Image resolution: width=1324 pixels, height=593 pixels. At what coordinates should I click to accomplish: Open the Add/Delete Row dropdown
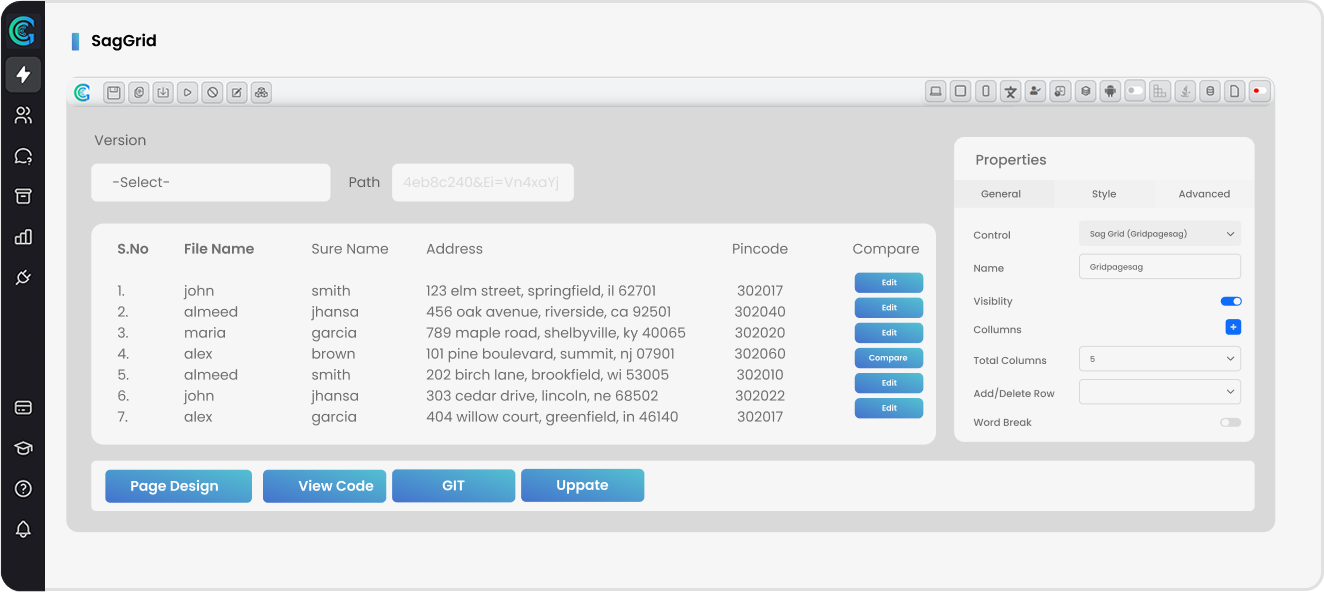(1159, 391)
